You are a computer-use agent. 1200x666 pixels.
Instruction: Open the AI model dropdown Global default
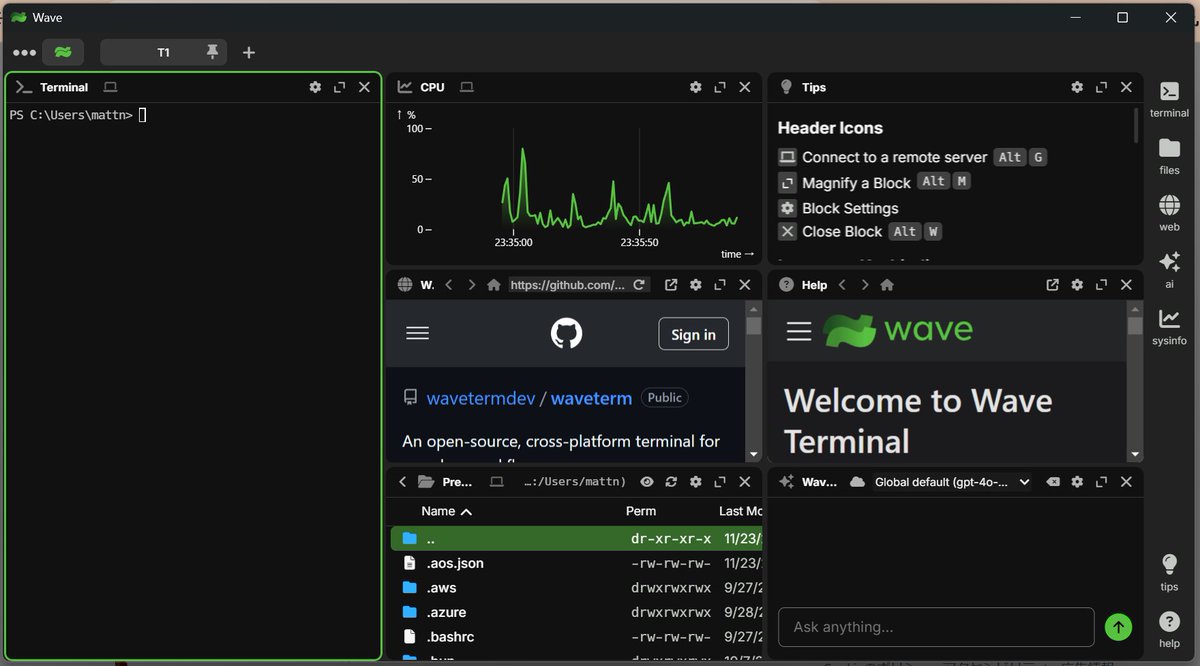tap(952, 482)
